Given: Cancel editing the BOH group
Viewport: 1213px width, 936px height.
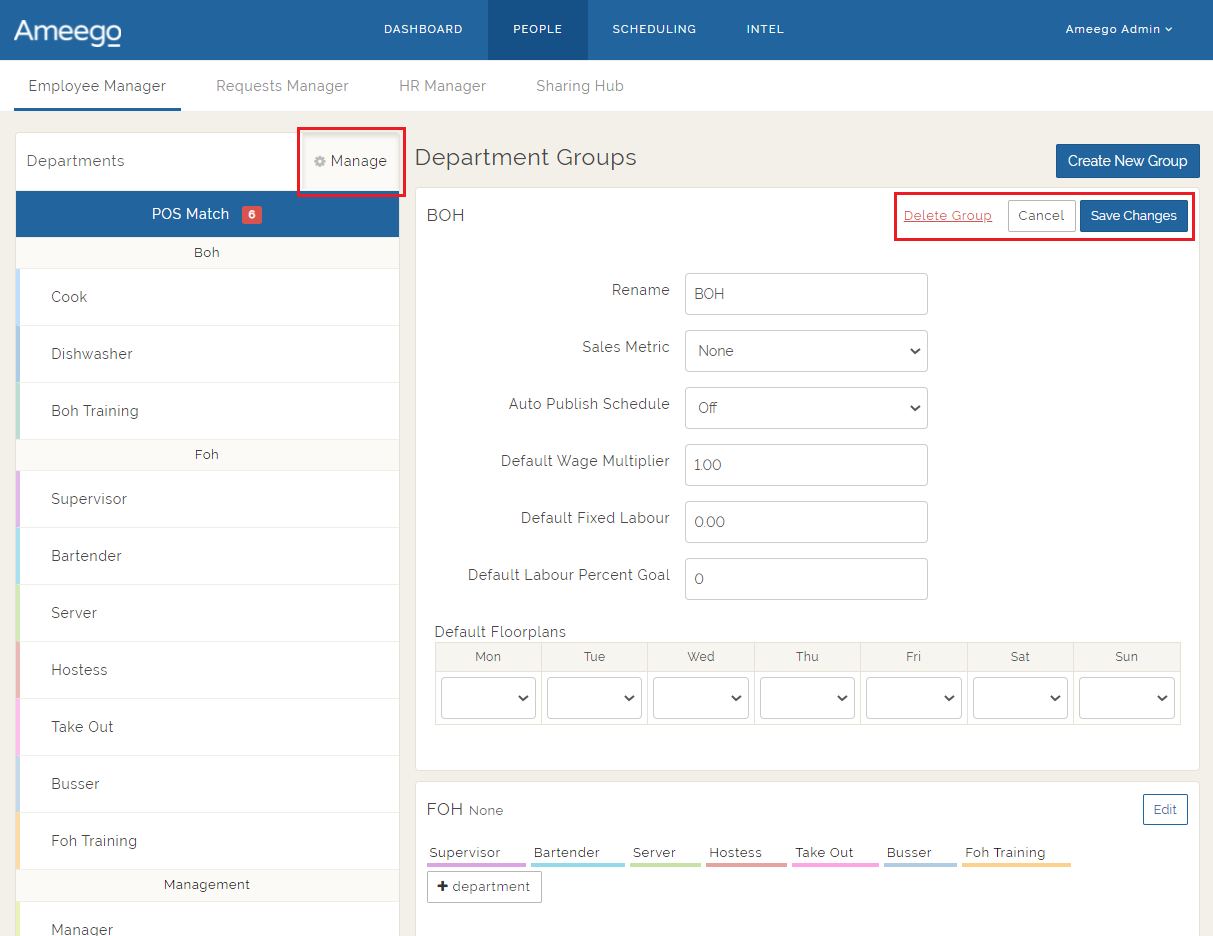Looking at the screenshot, I should pos(1041,216).
